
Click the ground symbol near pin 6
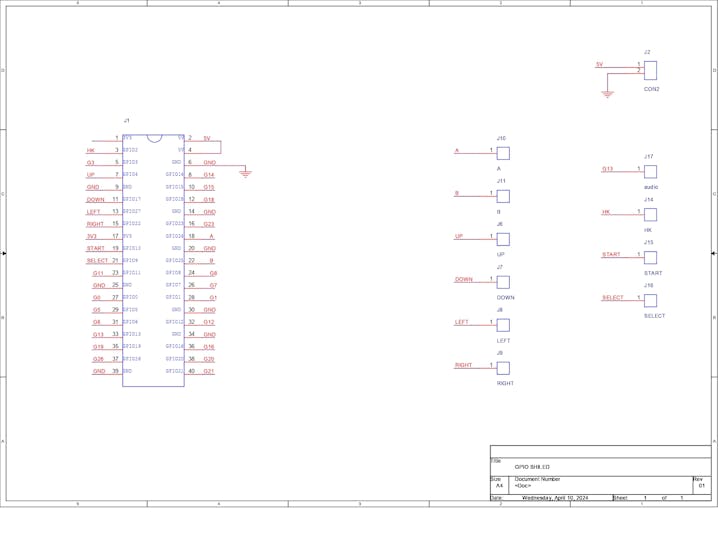click(245, 174)
